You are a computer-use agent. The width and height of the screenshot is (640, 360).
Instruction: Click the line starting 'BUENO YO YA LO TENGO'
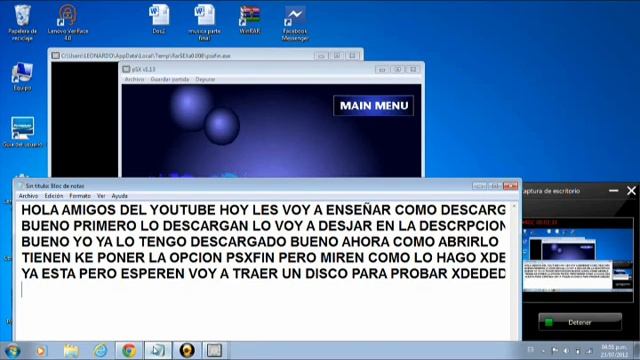point(260,242)
